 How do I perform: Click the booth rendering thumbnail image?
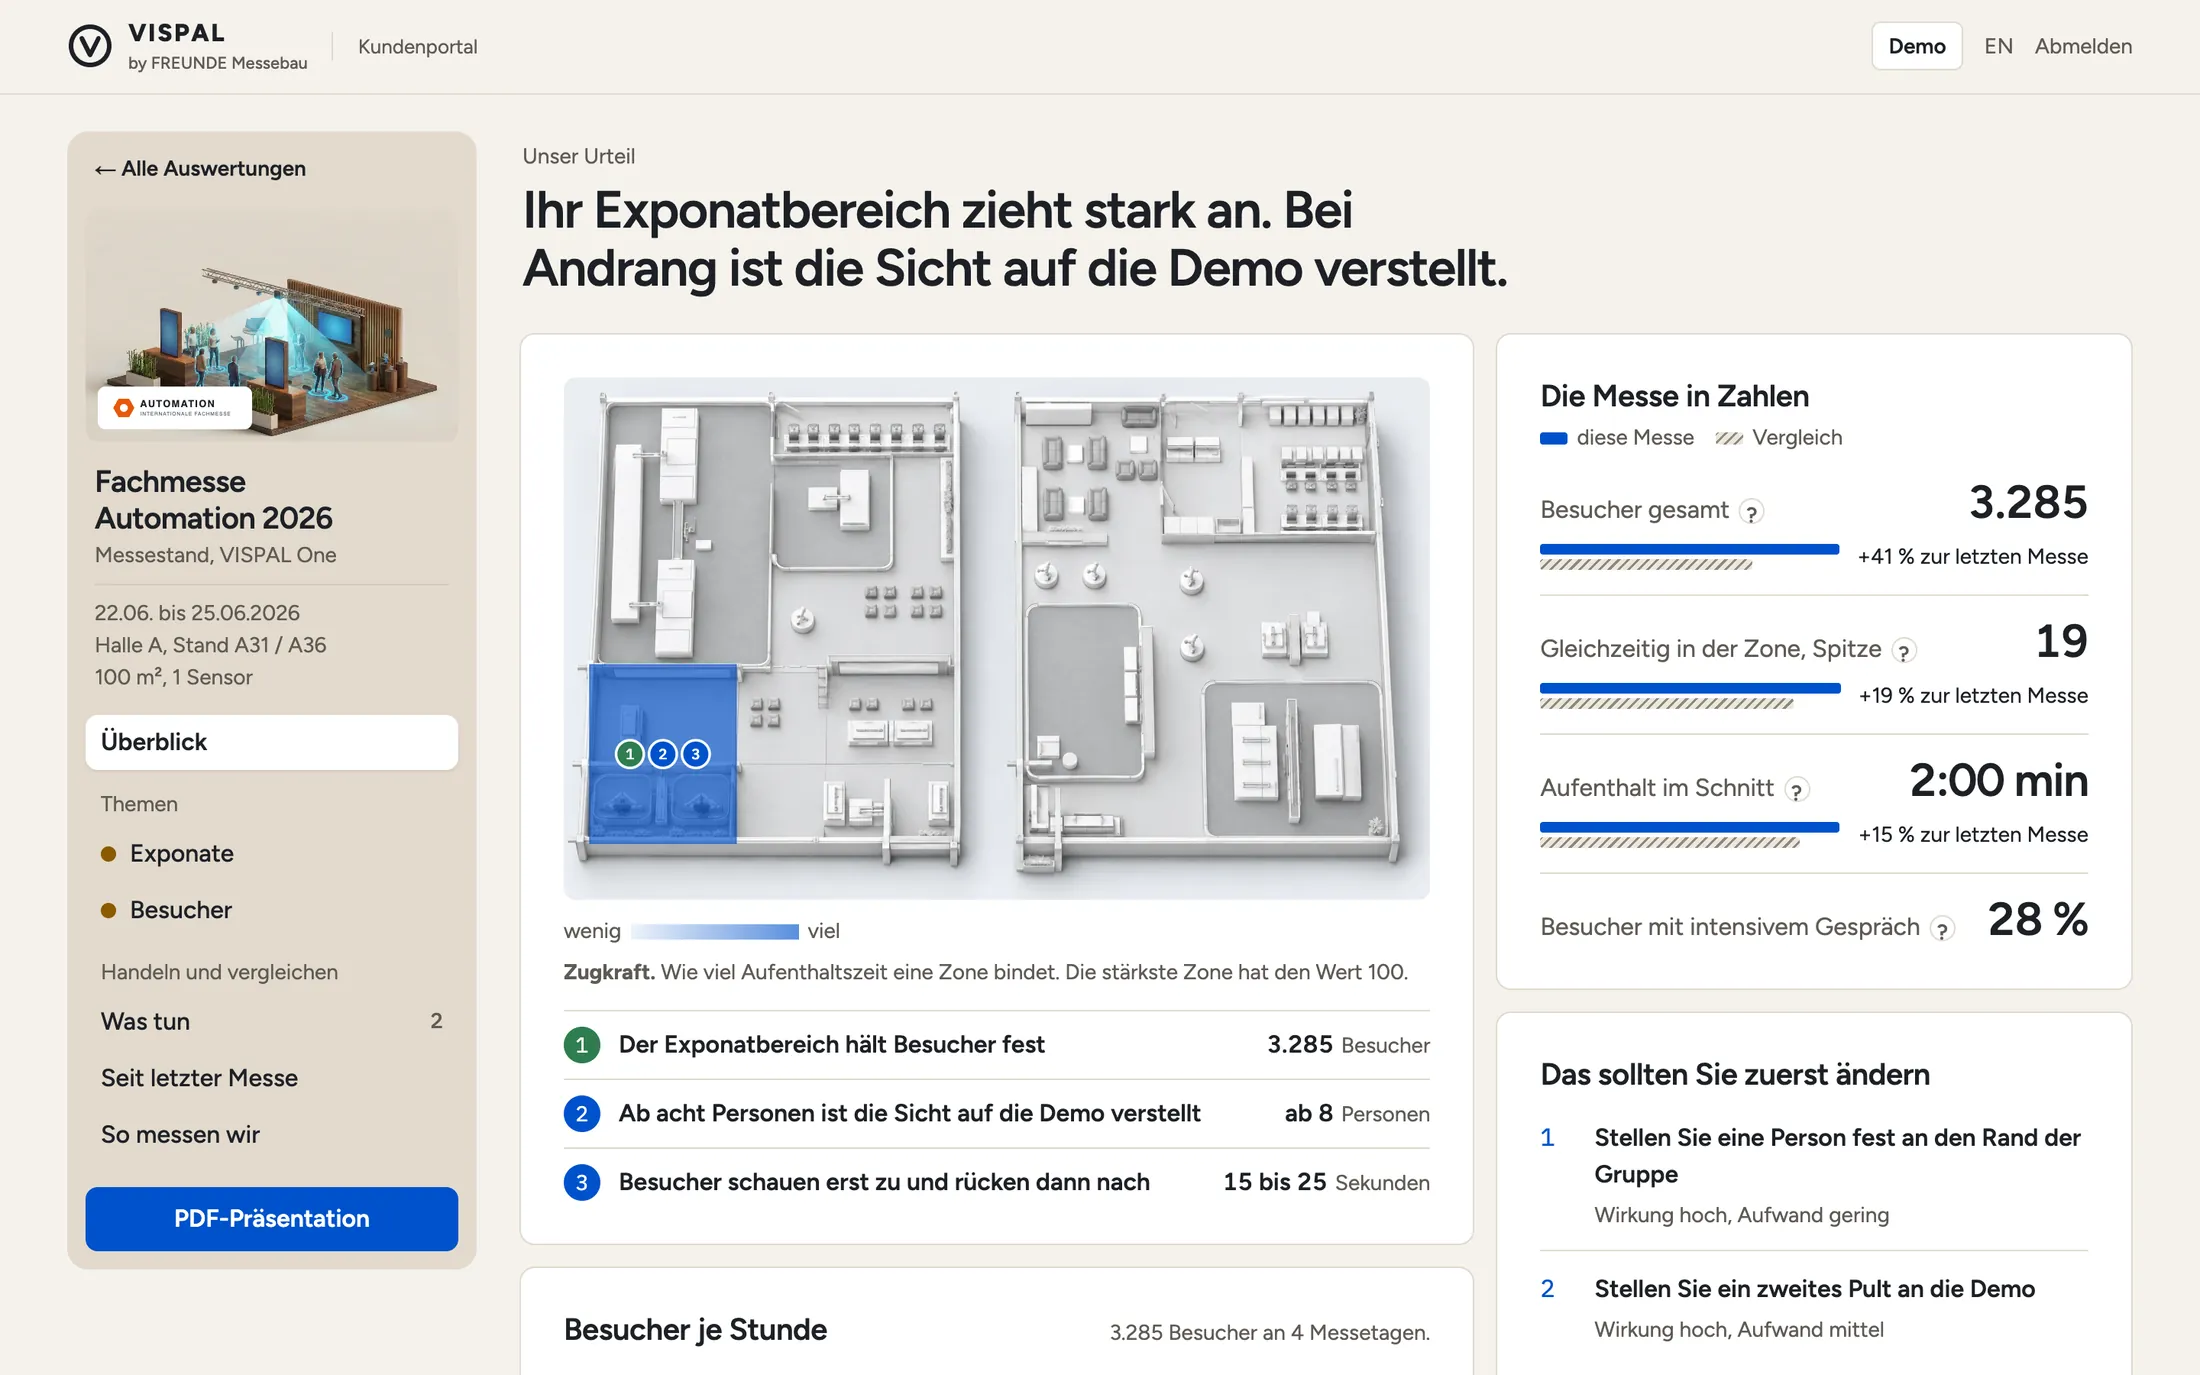(x=272, y=325)
